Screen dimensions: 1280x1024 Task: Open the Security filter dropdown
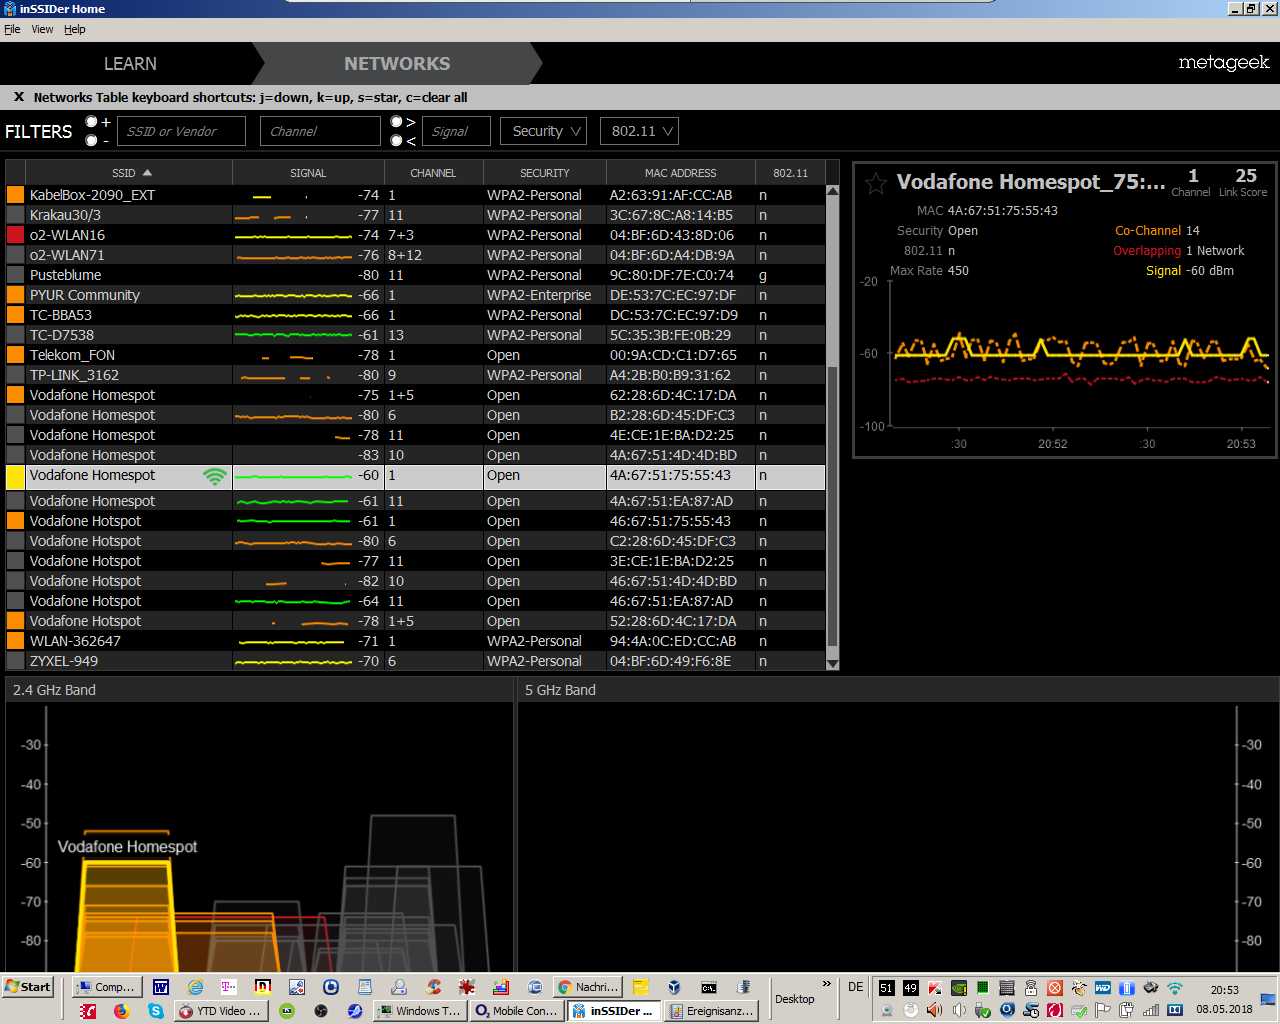[x=544, y=131]
